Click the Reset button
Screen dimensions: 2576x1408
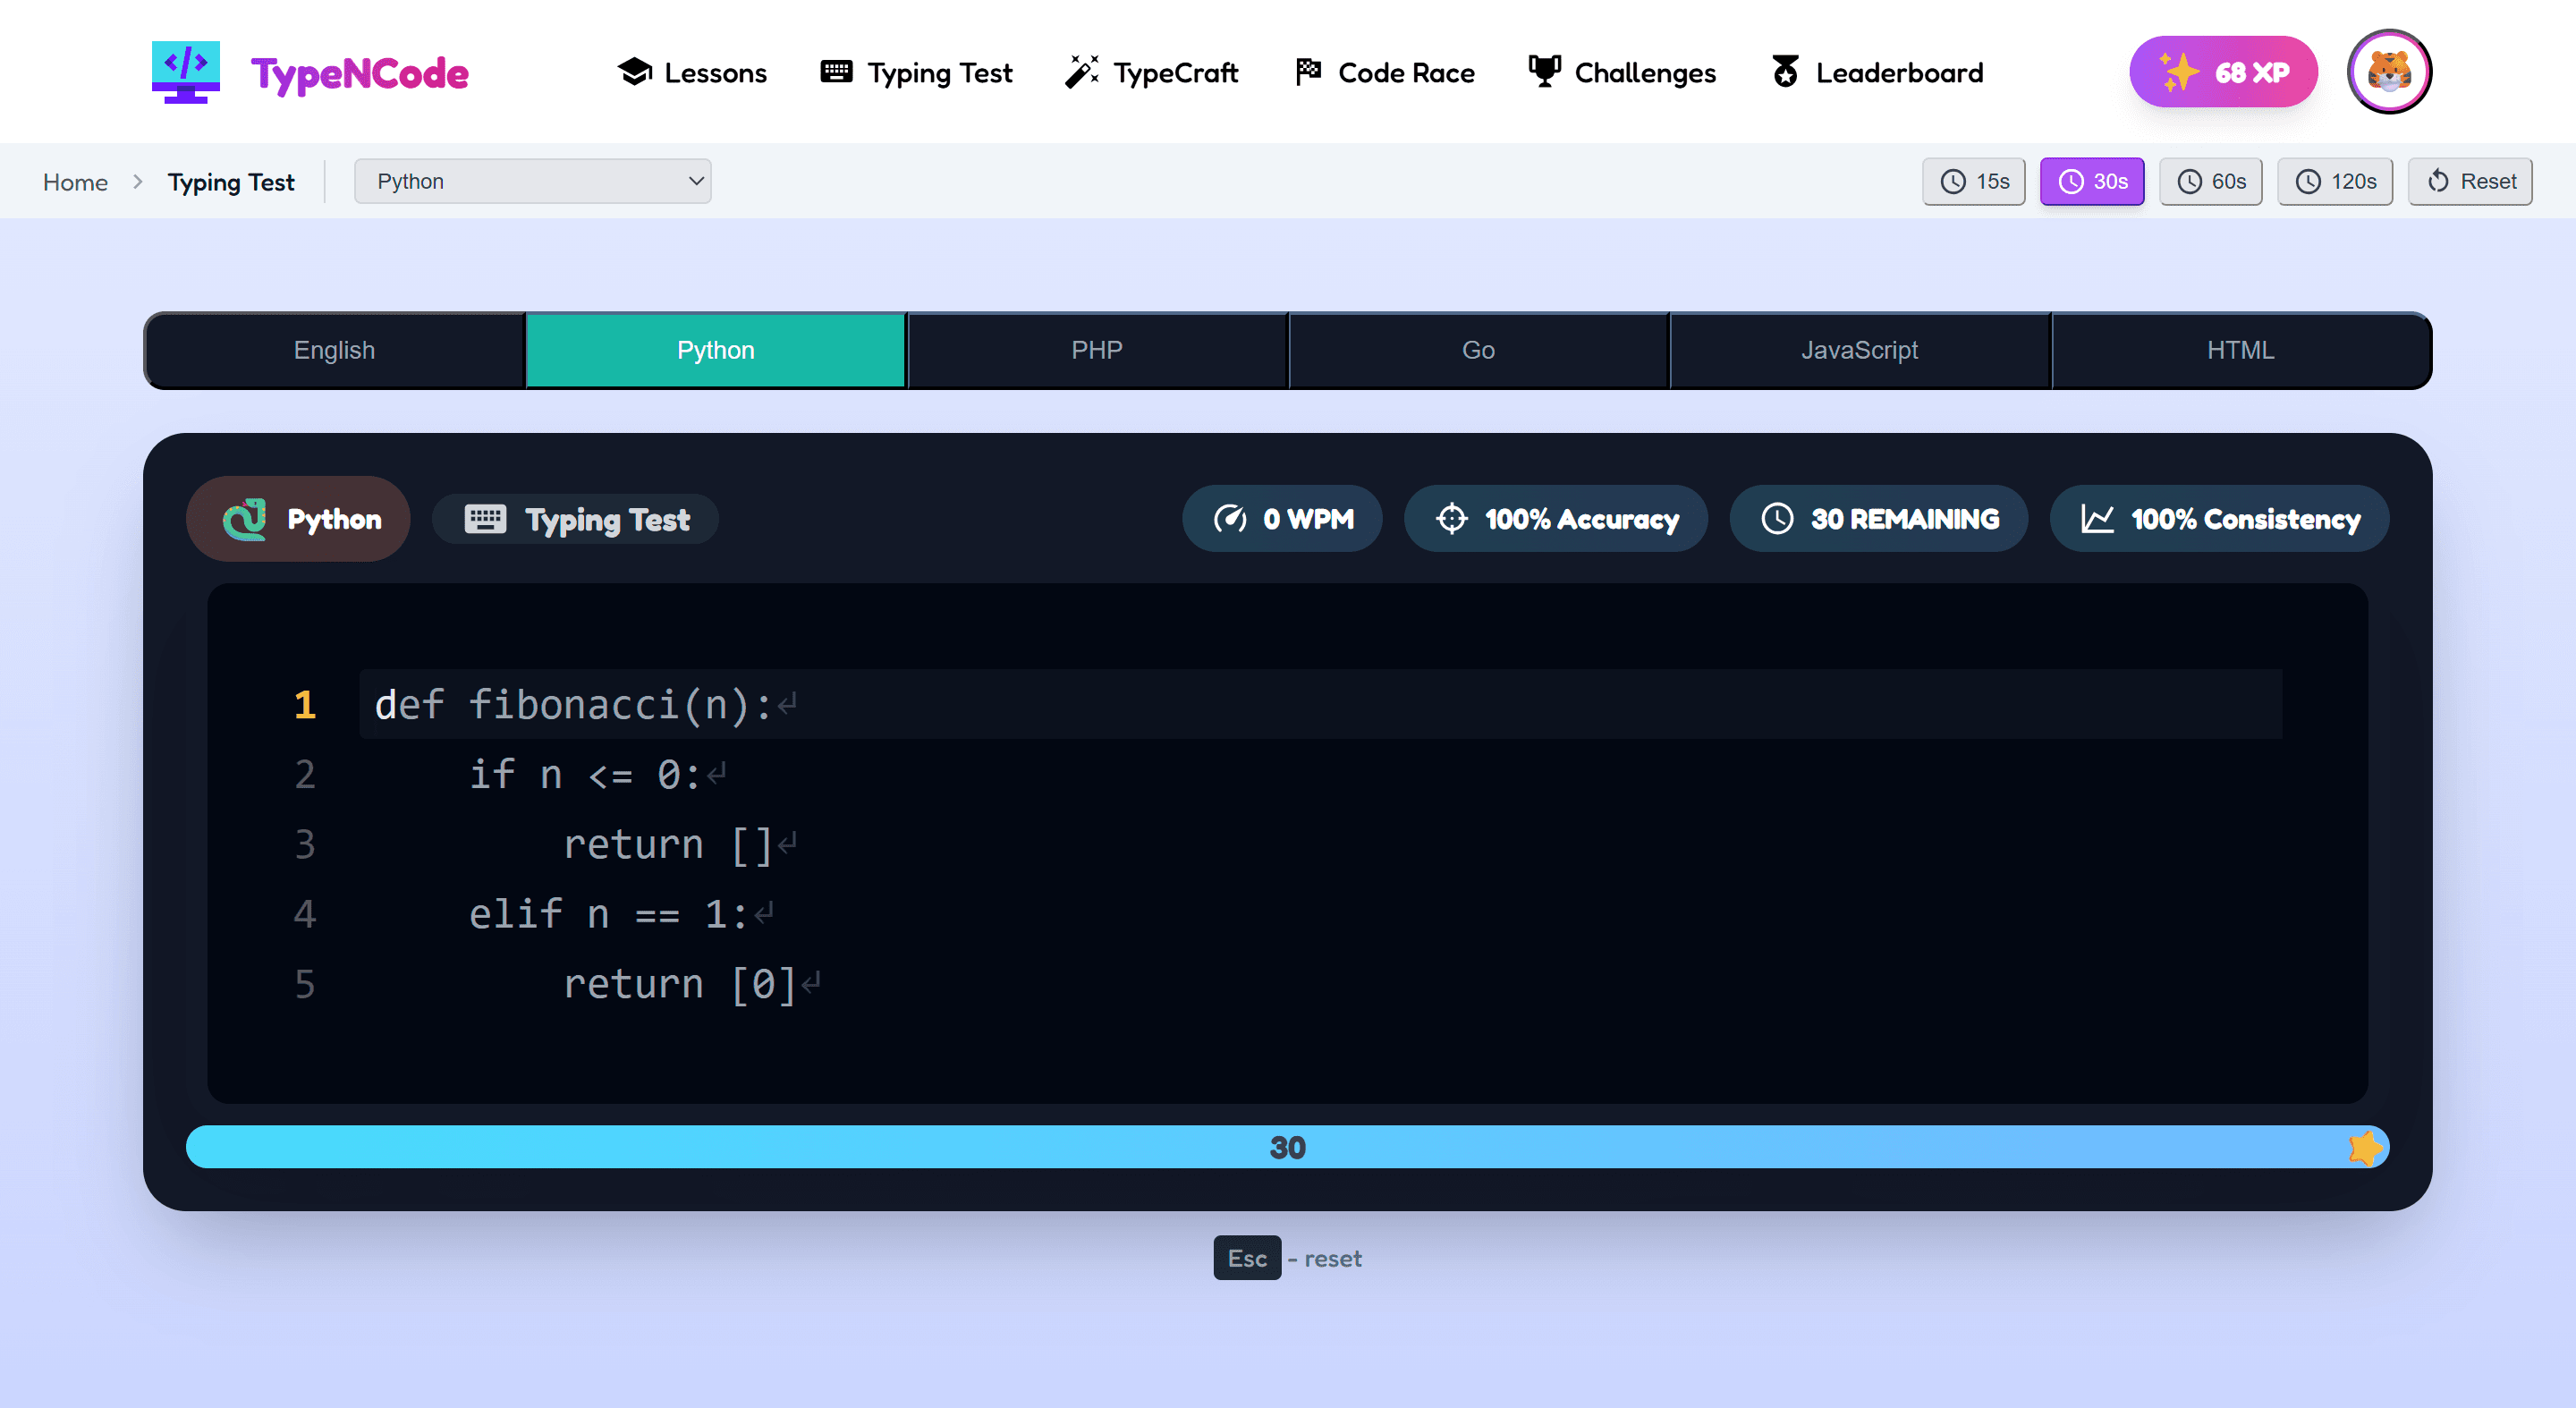(2470, 181)
